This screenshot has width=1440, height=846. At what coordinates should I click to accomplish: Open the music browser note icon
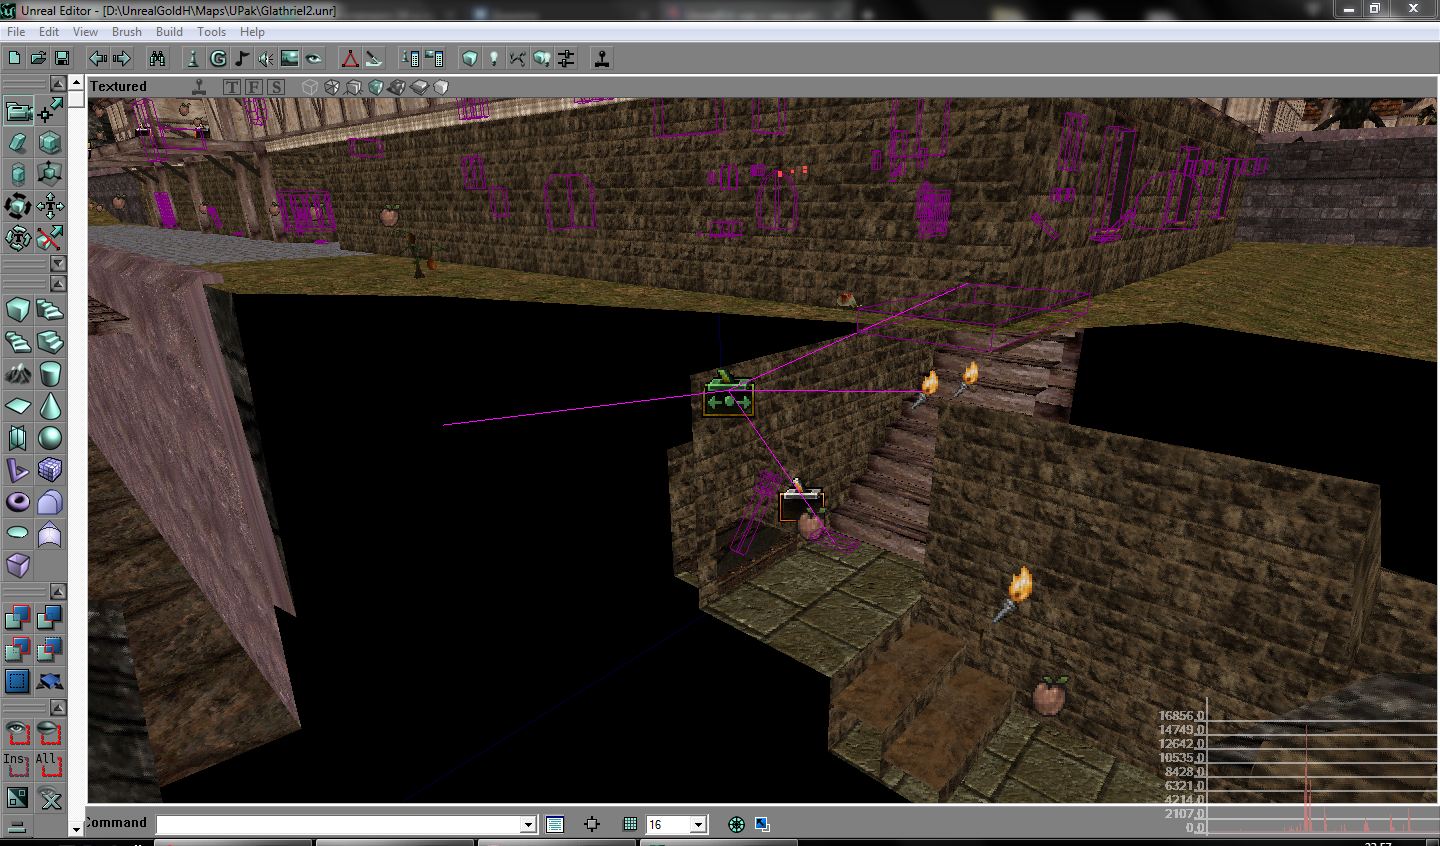(x=242, y=59)
